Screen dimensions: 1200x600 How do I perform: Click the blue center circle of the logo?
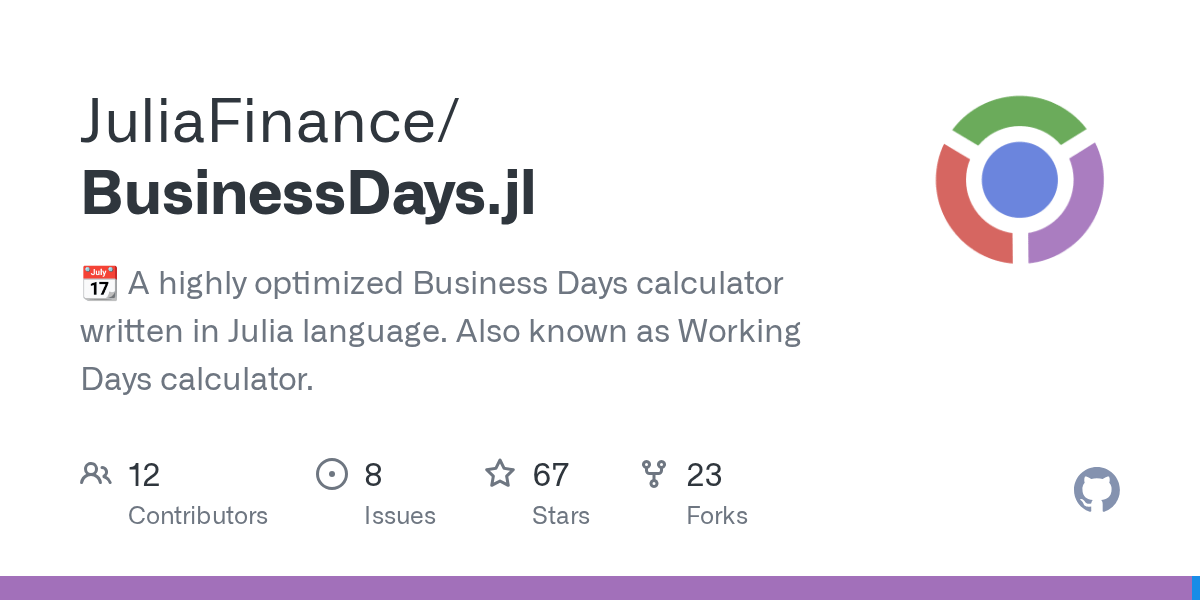[x=1019, y=180]
